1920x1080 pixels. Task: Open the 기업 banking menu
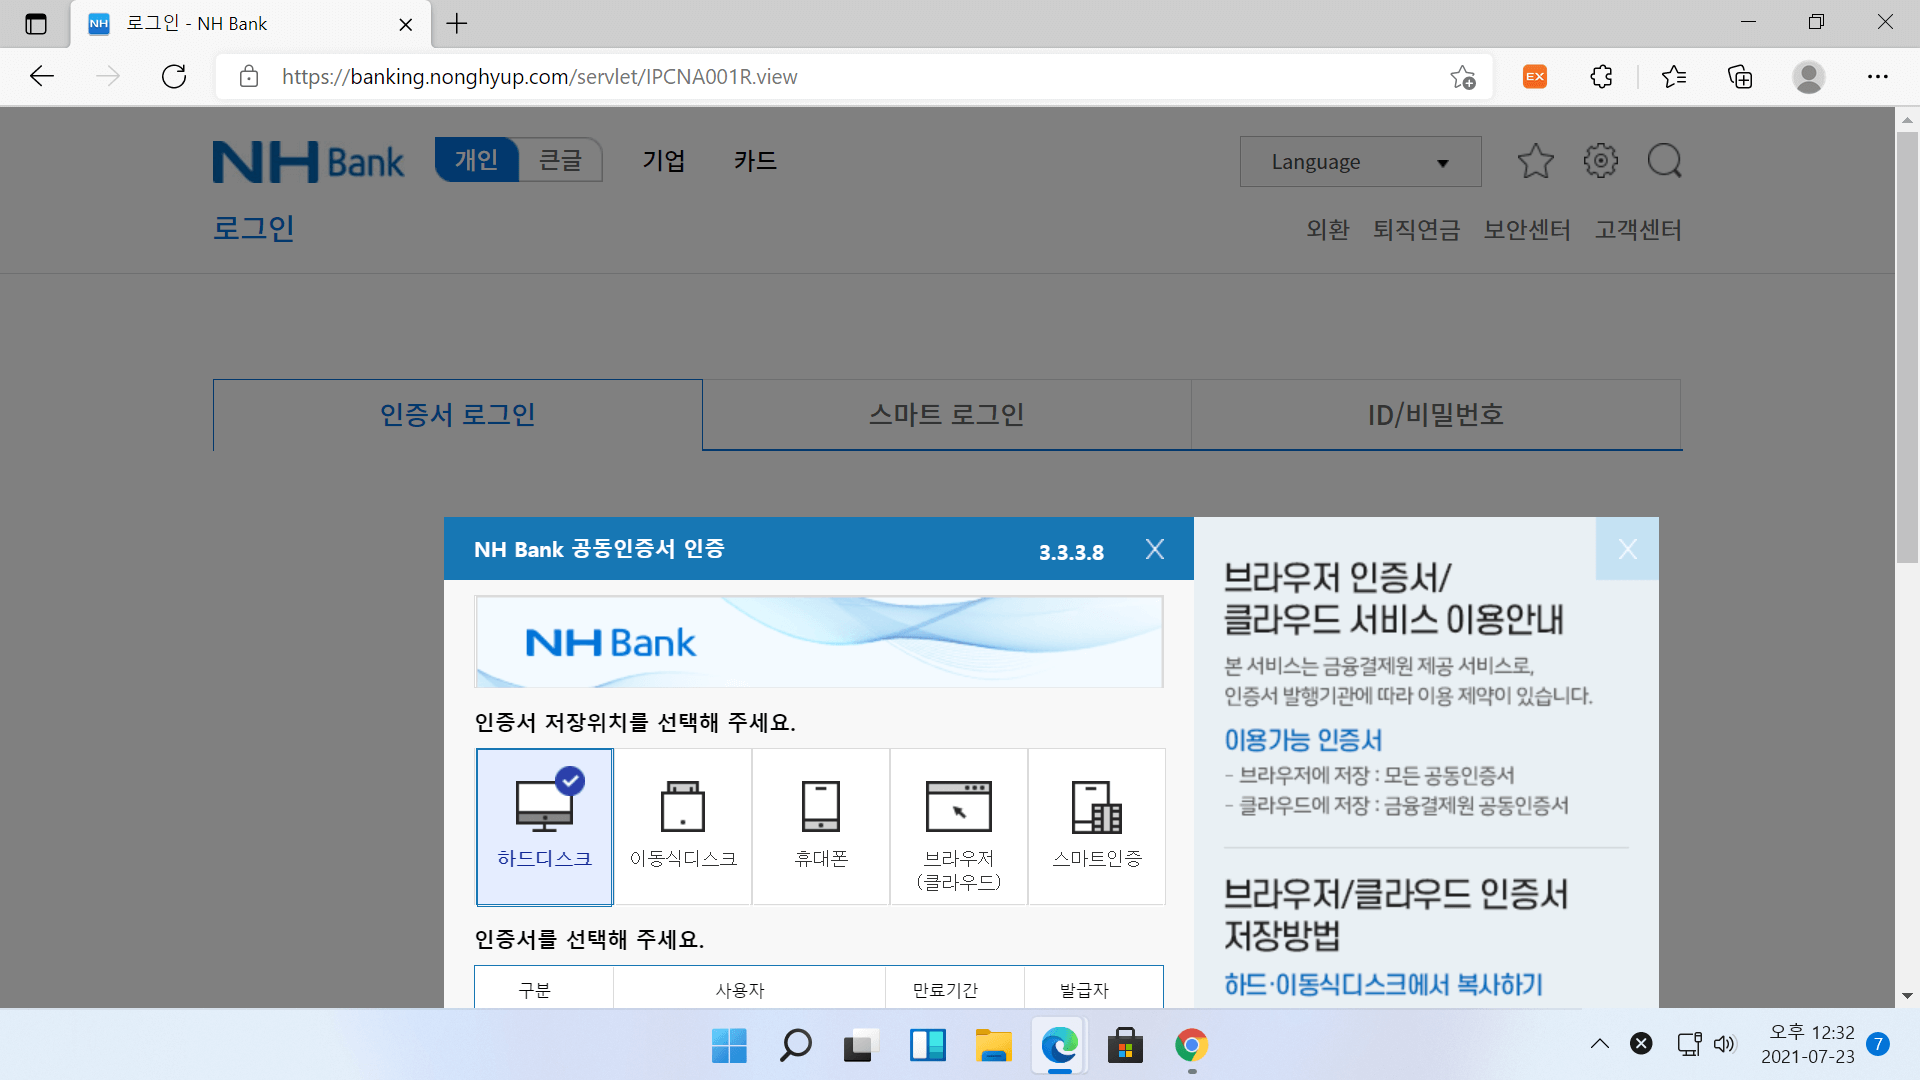coord(664,161)
